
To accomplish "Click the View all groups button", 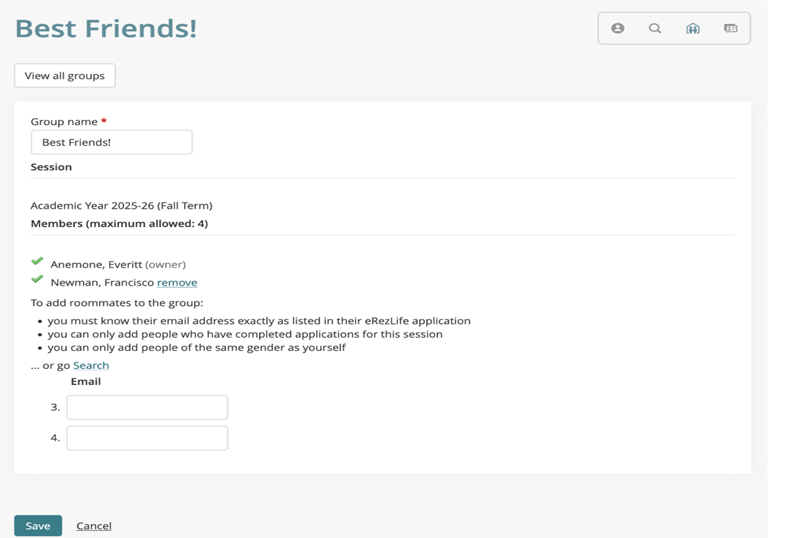I will click(x=65, y=76).
